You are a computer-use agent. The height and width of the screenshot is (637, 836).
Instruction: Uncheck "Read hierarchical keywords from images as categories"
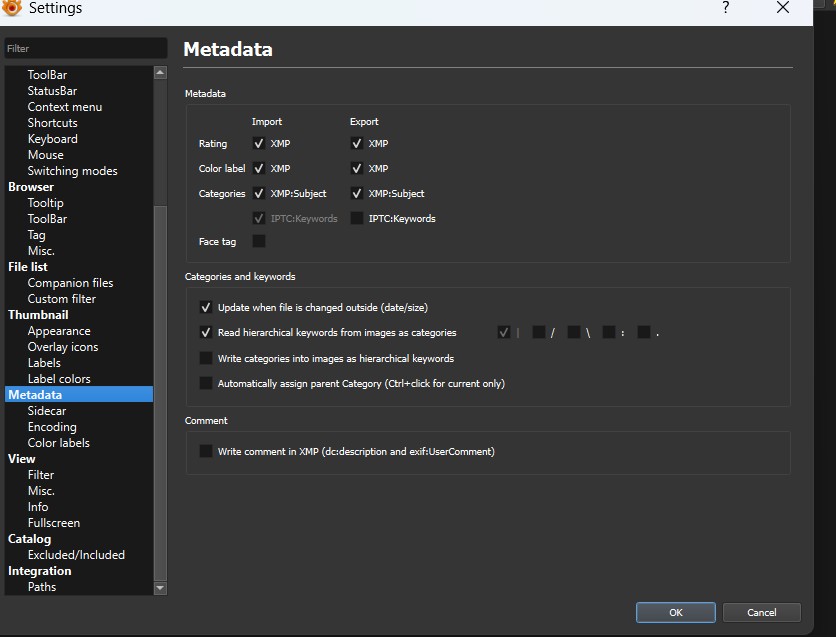(206, 332)
